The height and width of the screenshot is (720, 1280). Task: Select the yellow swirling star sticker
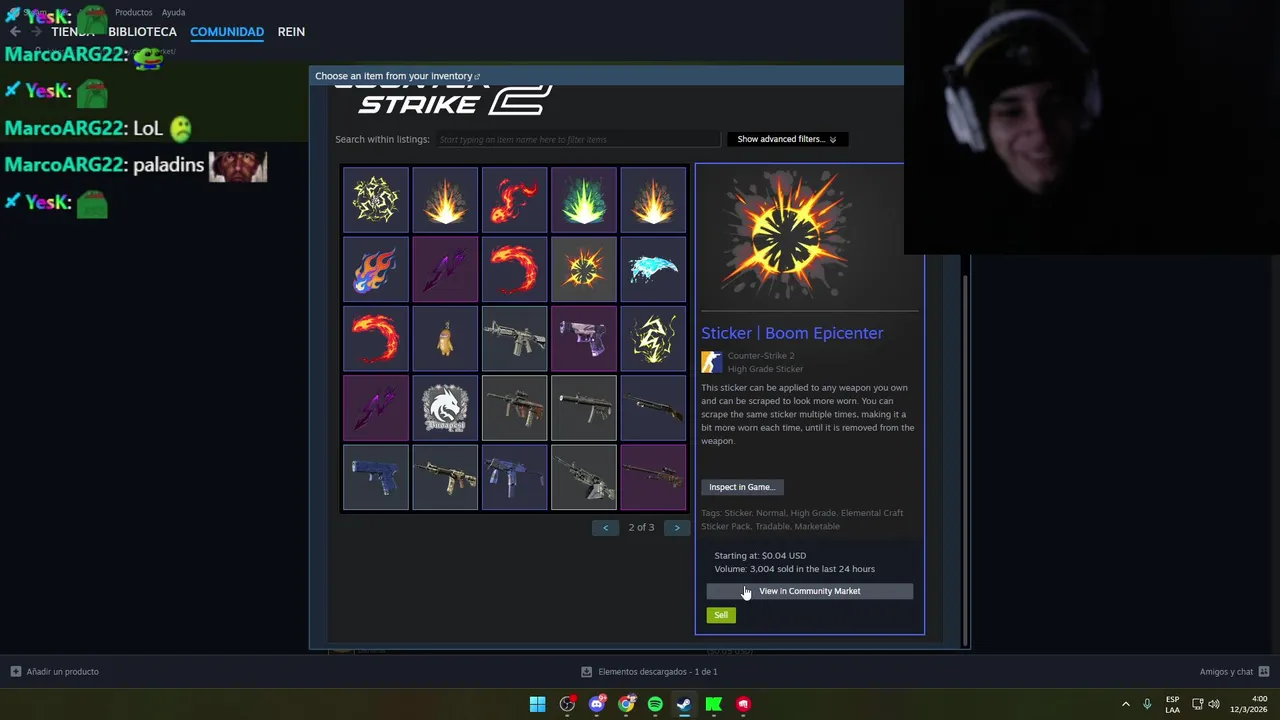point(376,199)
